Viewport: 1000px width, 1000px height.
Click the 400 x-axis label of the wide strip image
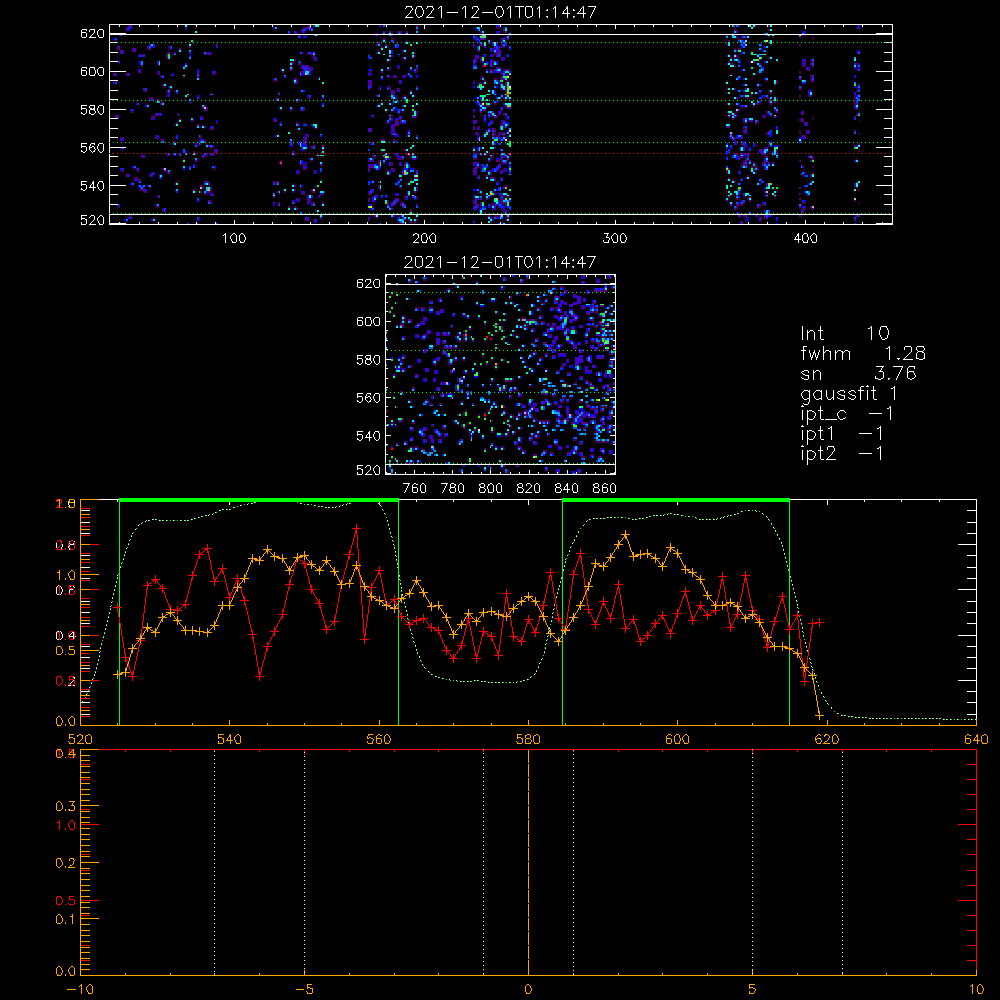[x=805, y=239]
